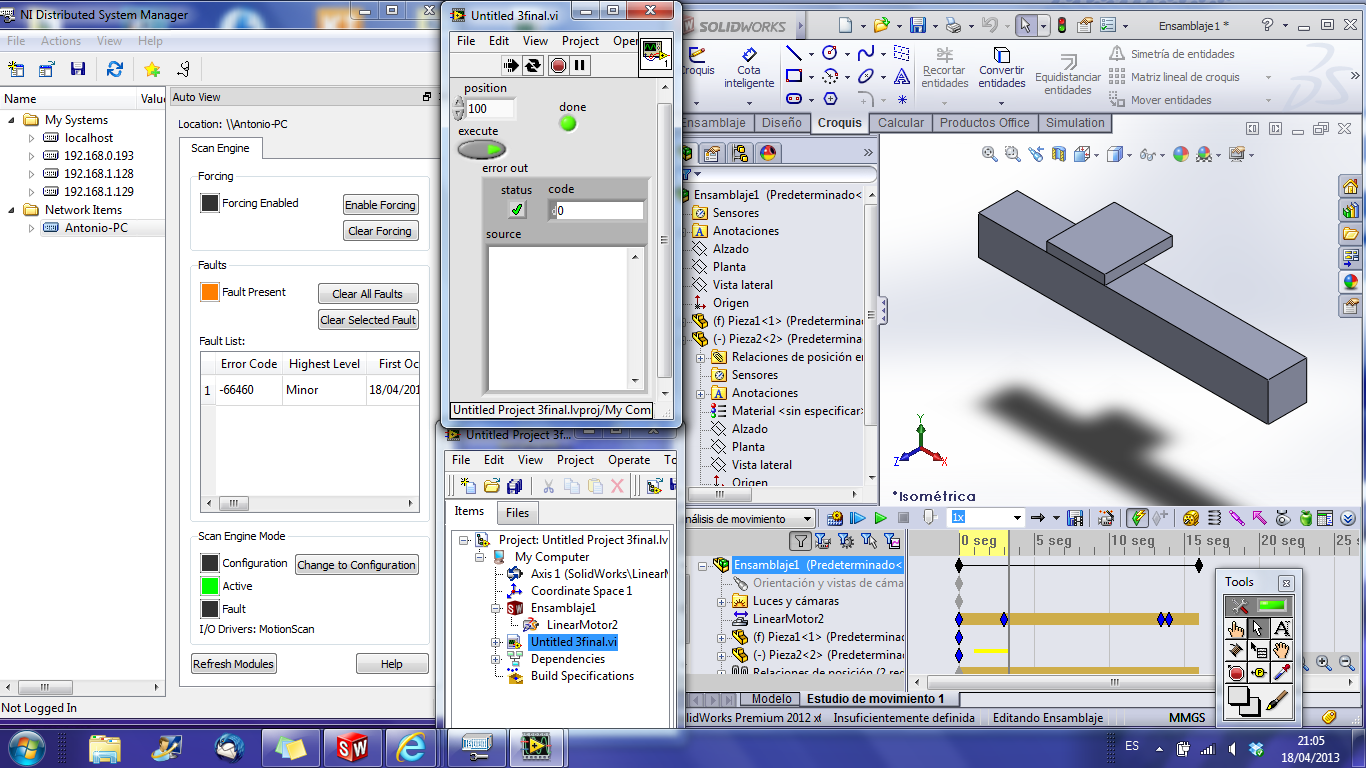Select the Ellipse sketch tool
The width and height of the screenshot is (1366, 768).
pos(866,76)
